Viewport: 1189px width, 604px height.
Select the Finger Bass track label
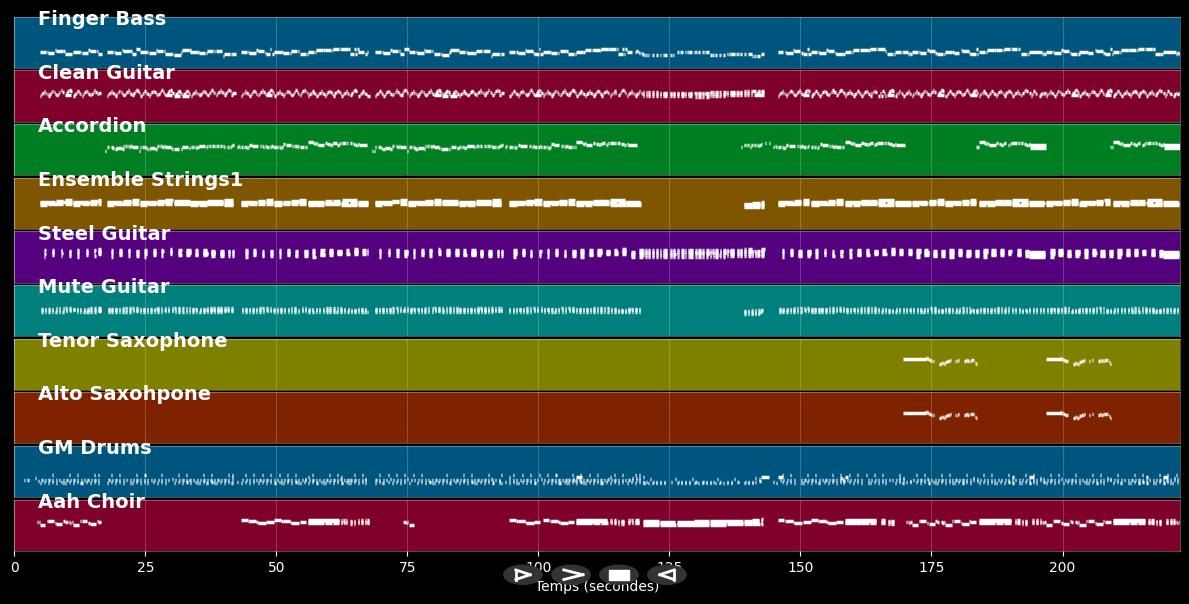pyautogui.click(x=102, y=19)
